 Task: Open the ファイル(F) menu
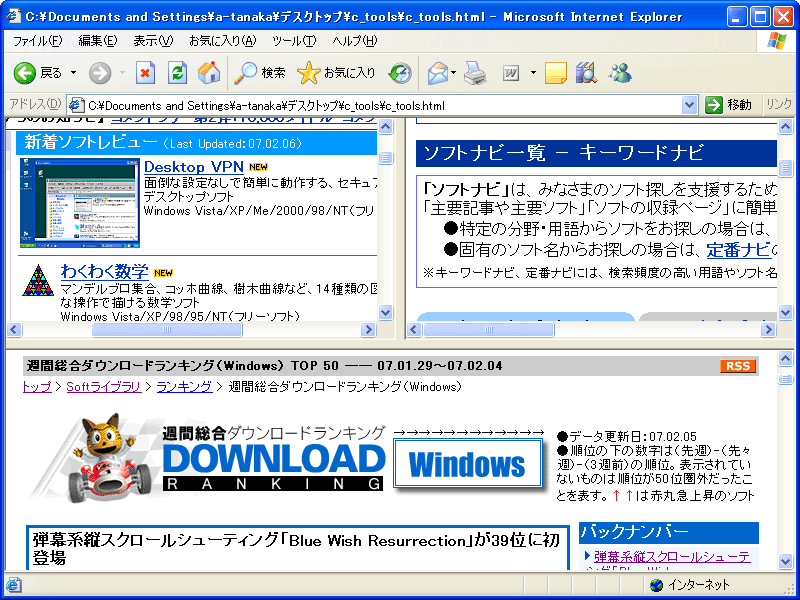[x=37, y=41]
